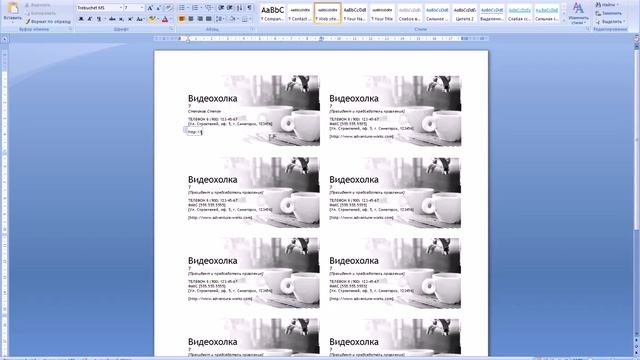Expand the font name dropdown arrow
This screenshot has width=640, height=360.
121,8
